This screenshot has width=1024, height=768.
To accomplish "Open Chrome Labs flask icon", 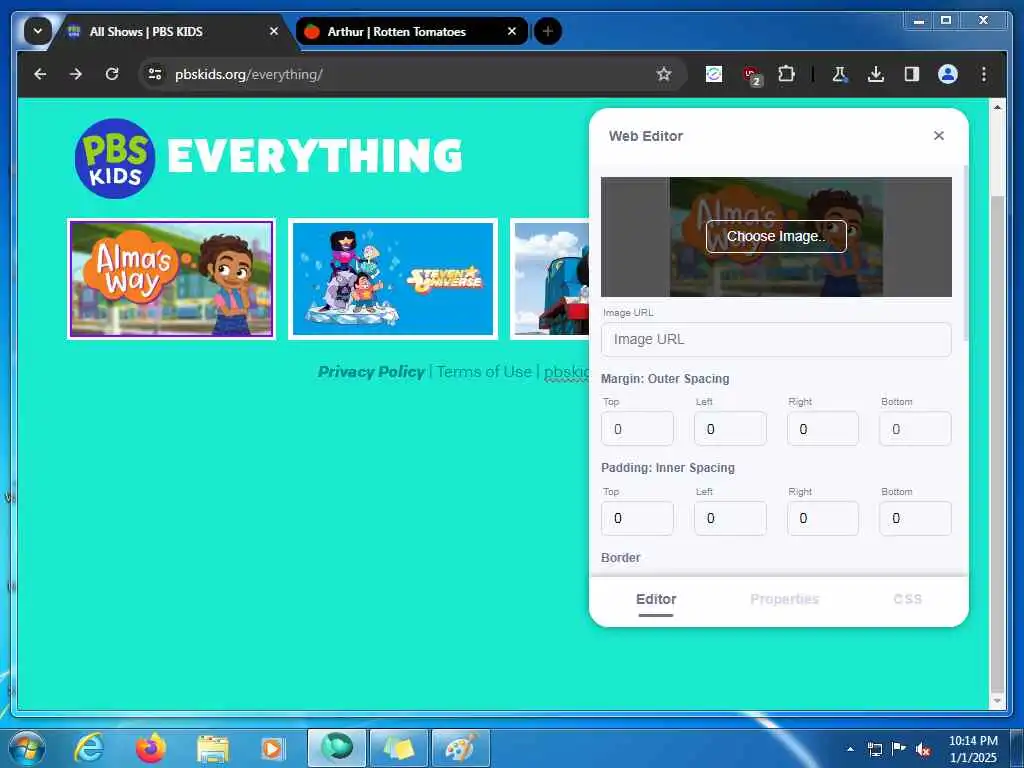I will [x=840, y=74].
